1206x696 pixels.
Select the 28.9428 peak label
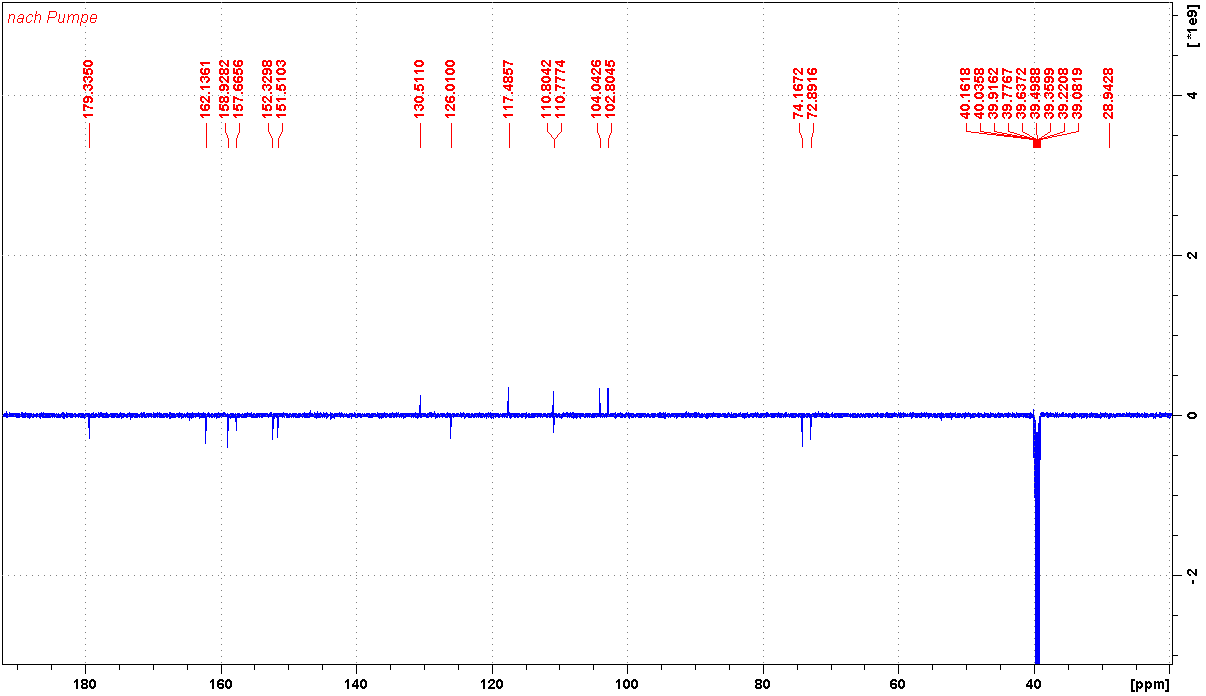[1109, 94]
